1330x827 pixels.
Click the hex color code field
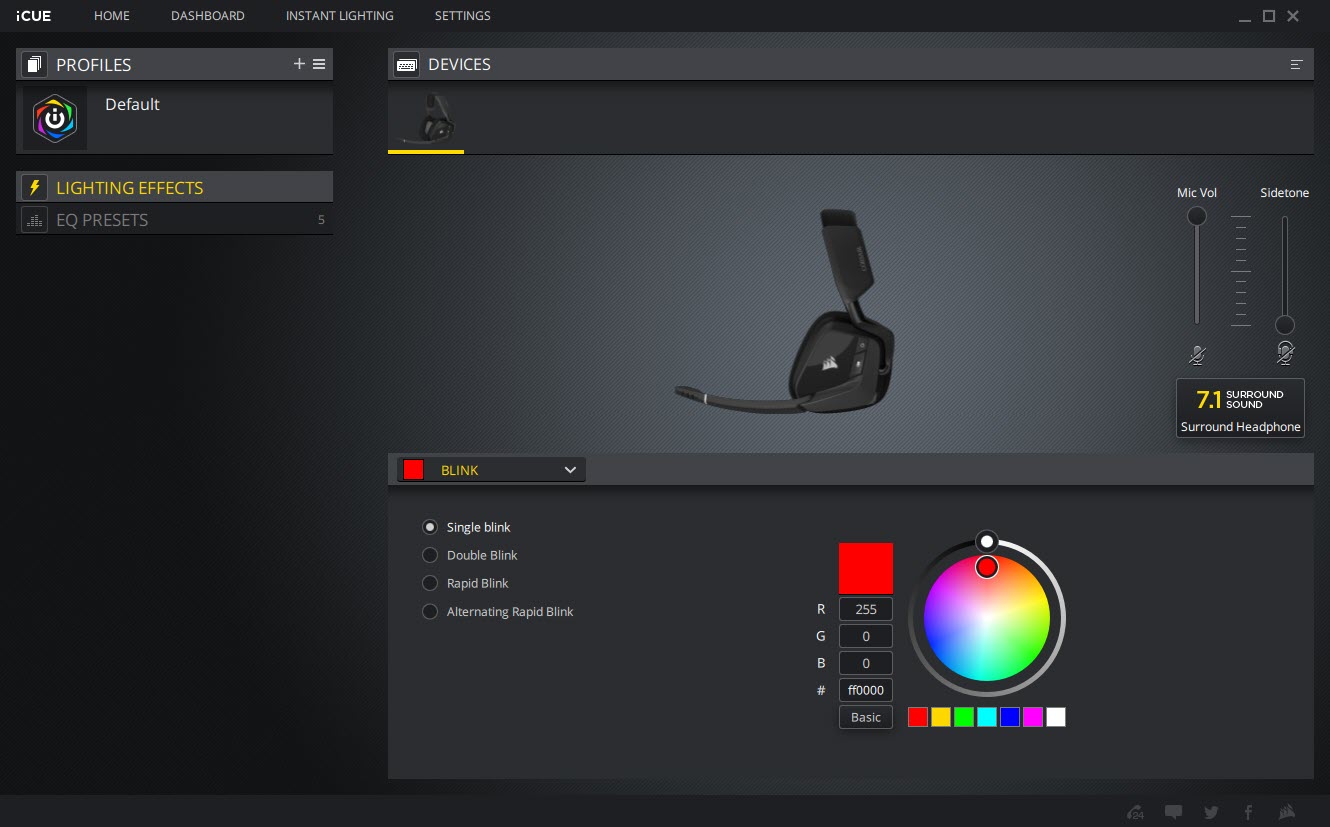pos(866,690)
